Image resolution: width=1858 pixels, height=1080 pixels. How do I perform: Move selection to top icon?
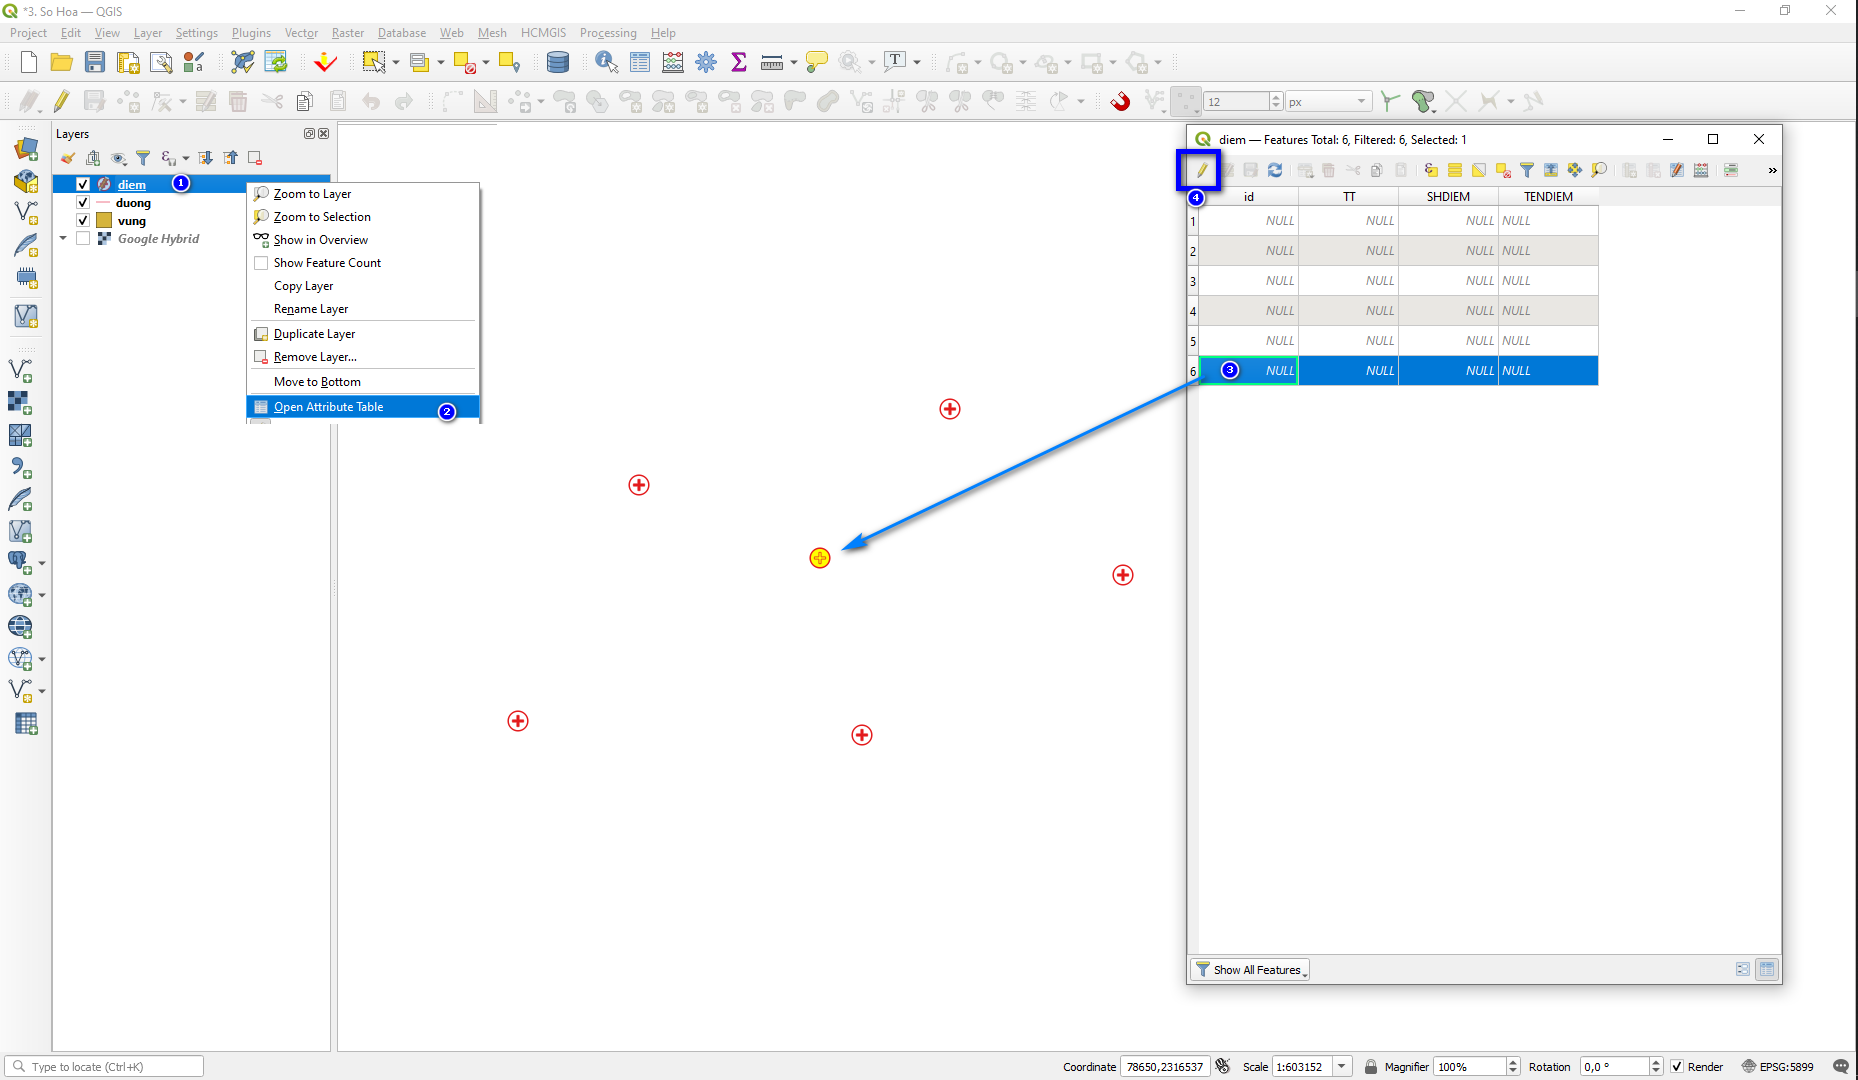pos(1551,171)
